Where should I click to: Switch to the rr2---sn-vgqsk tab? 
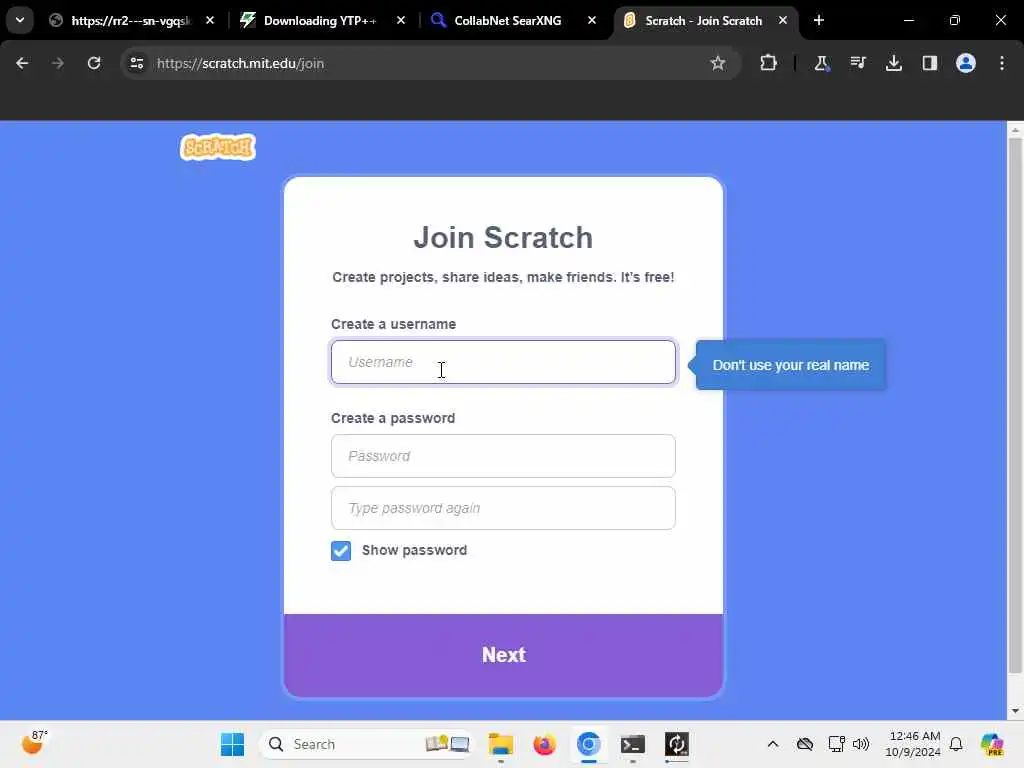(131, 21)
